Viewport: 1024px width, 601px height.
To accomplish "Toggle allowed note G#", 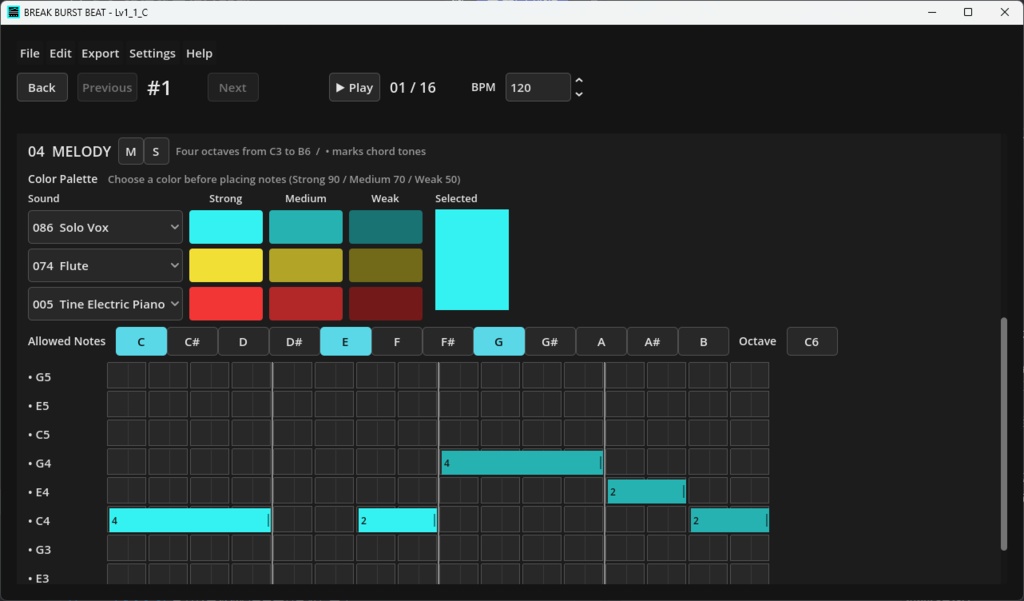I will coord(550,342).
